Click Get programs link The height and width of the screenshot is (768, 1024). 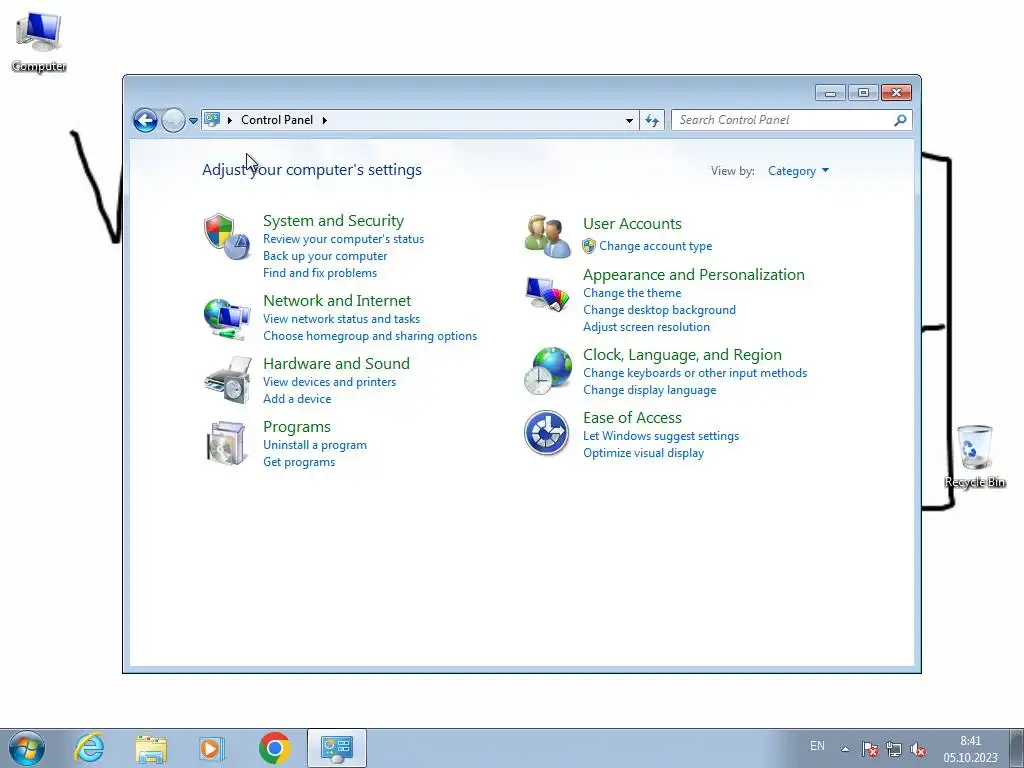pyautogui.click(x=298, y=462)
